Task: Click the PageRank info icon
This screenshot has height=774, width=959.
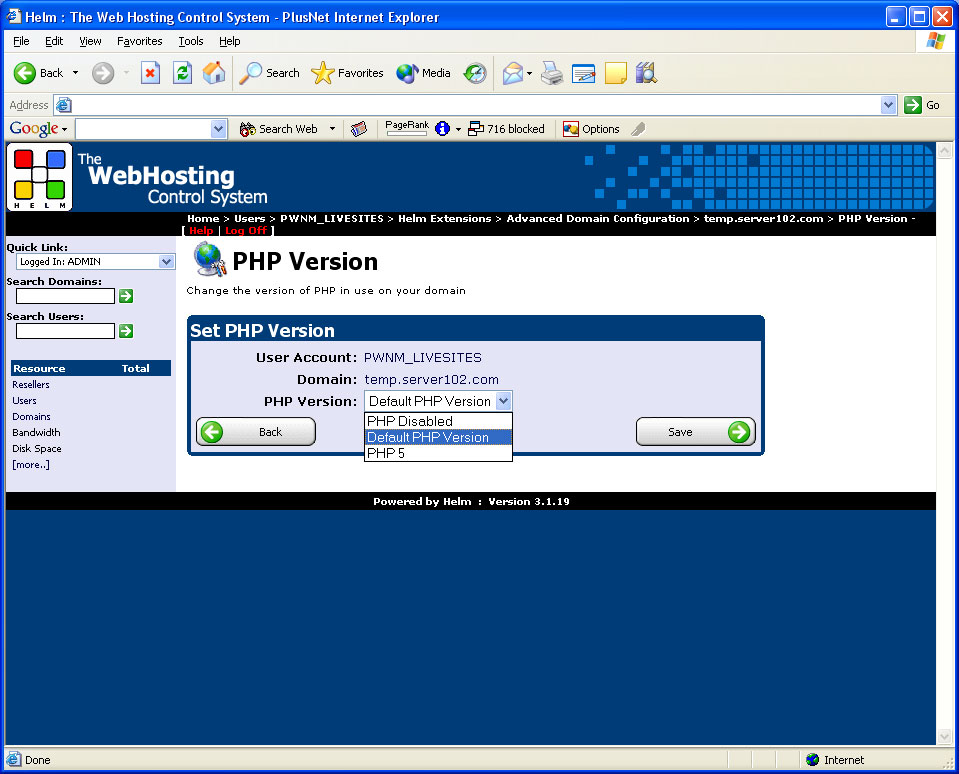Action: [442, 129]
